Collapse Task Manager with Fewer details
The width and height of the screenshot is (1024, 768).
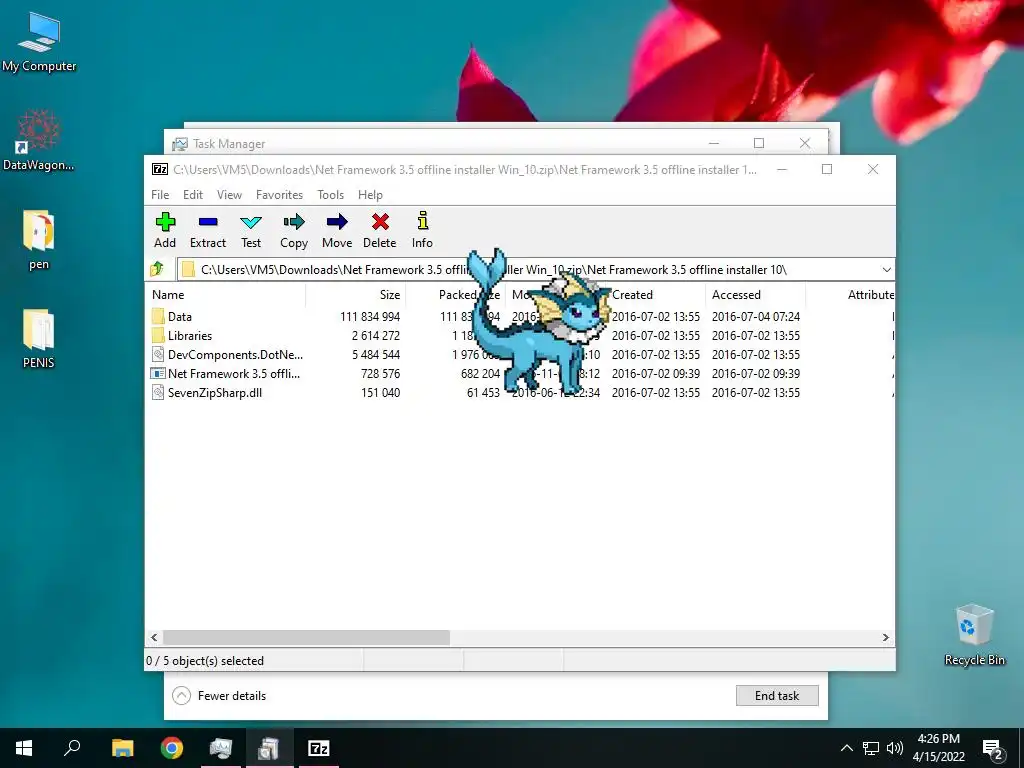pos(219,696)
